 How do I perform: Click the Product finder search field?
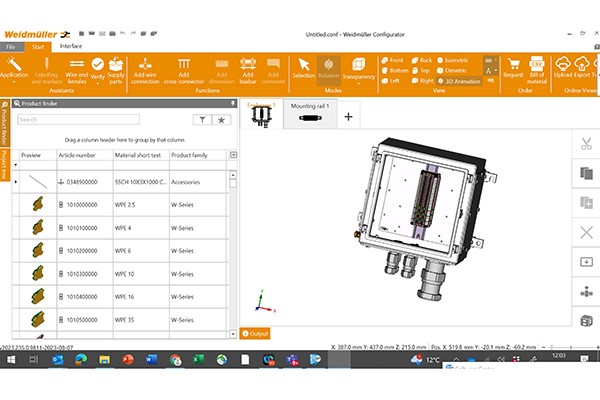[x=78, y=119]
